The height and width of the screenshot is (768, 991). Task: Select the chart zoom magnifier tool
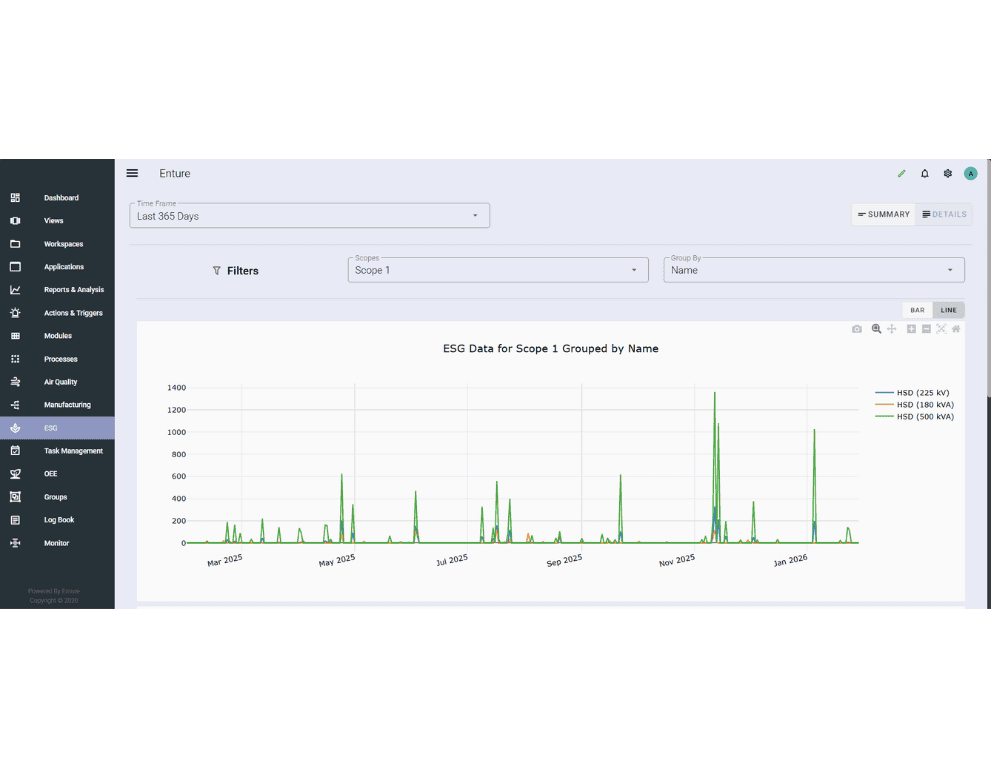coord(876,329)
